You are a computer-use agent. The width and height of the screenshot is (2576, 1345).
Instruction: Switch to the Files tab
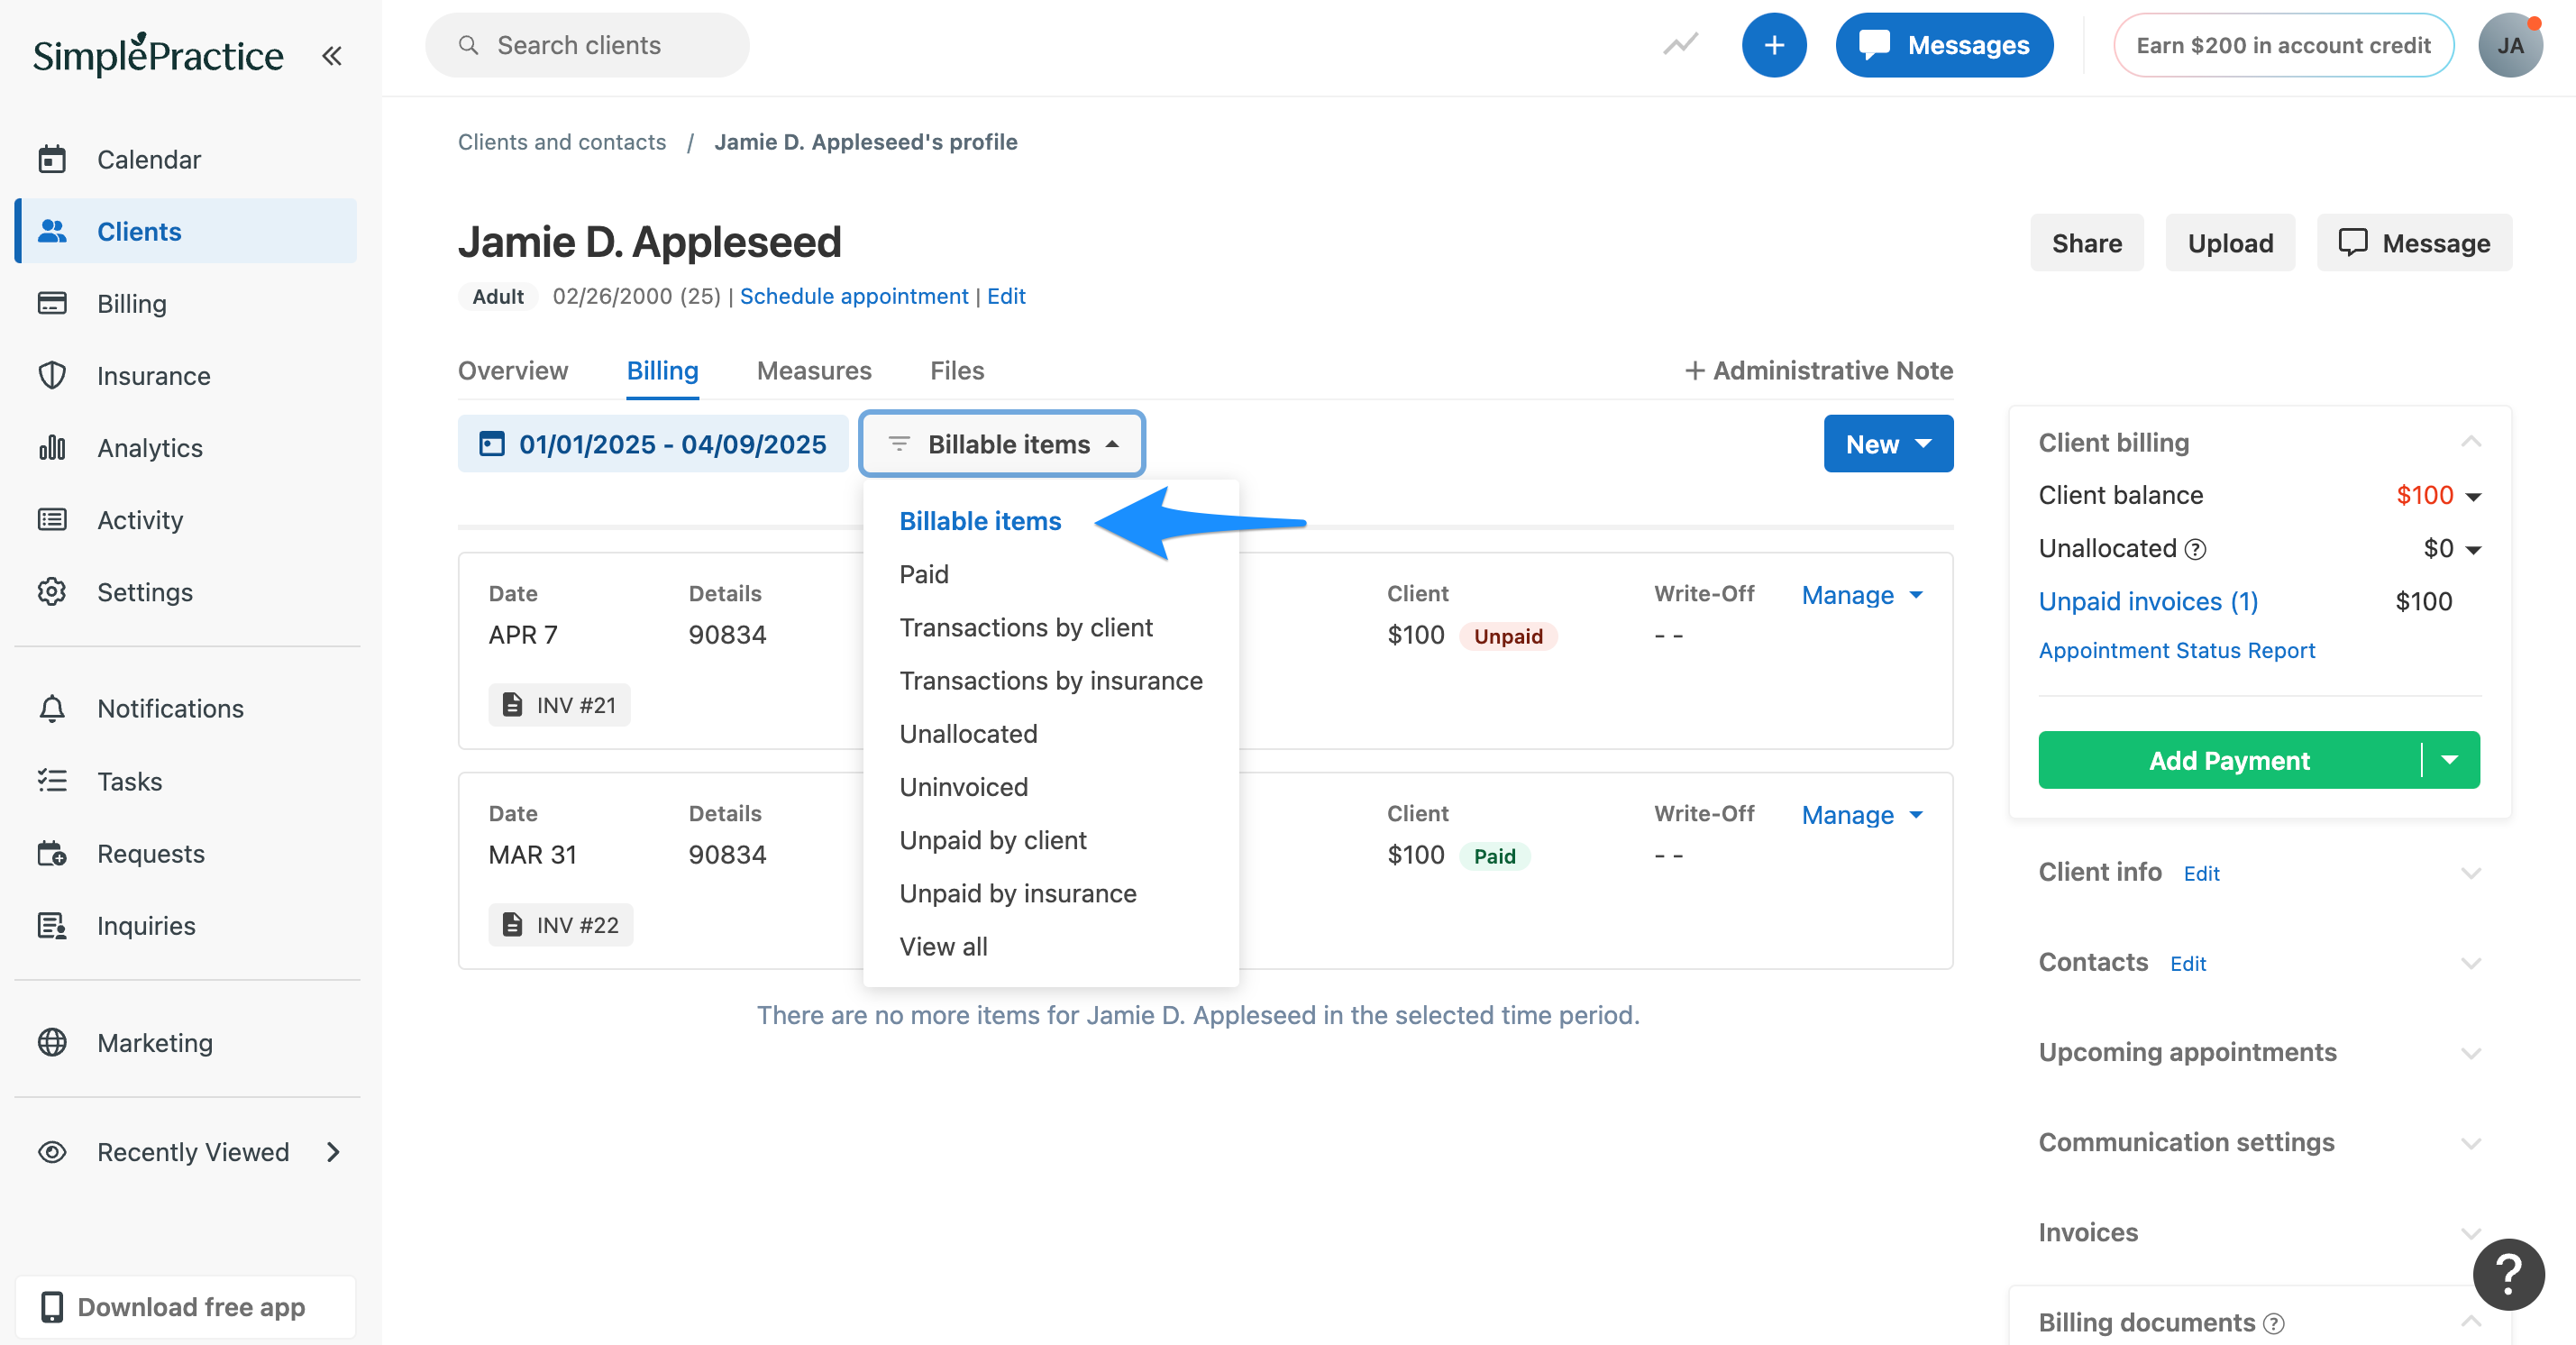pyautogui.click(x=957, y=370)
